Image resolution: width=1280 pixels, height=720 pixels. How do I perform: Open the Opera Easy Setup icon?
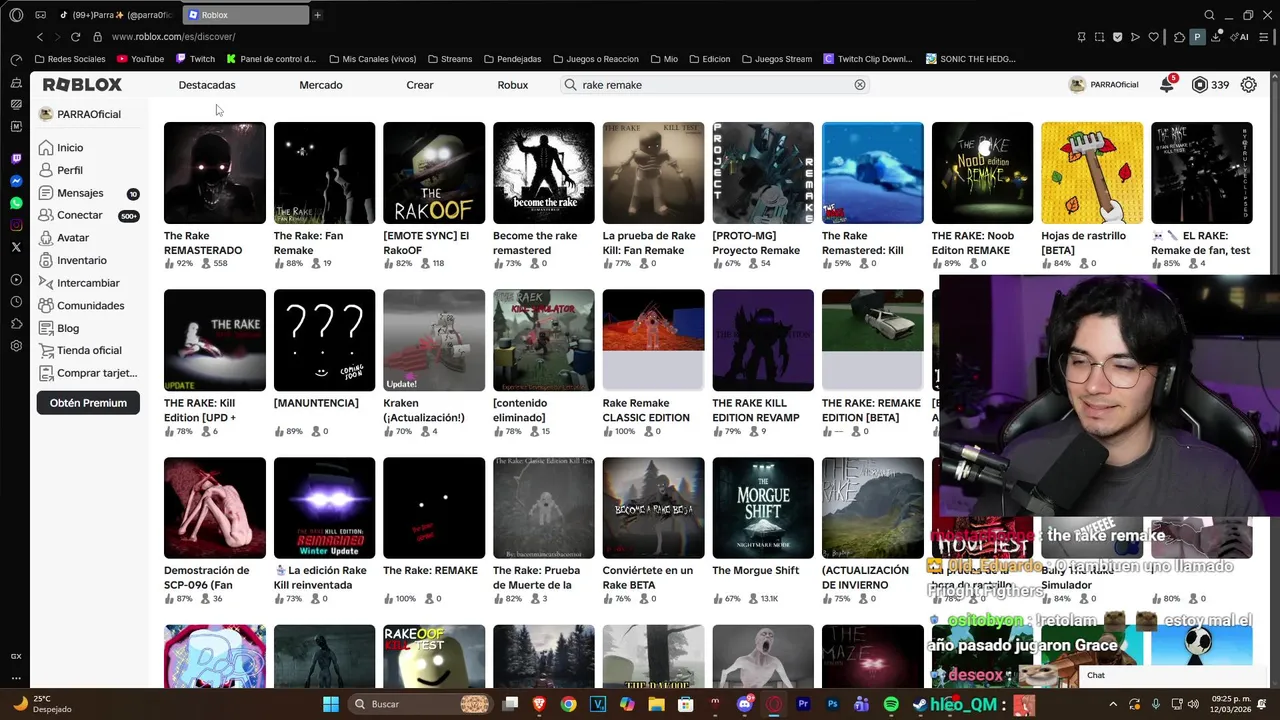1263,37
